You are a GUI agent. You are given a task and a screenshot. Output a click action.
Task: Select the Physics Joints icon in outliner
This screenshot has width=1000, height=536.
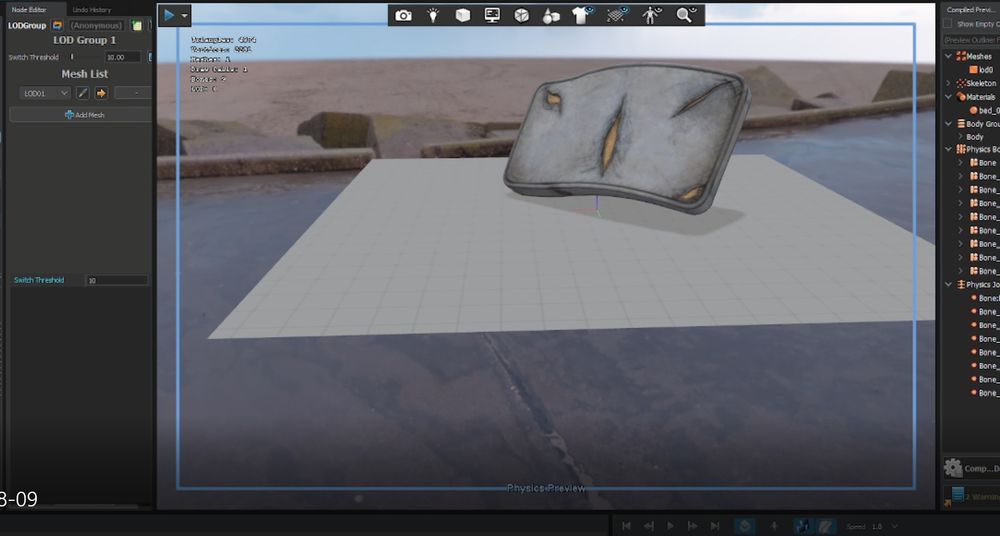click(x=961, y=285)
